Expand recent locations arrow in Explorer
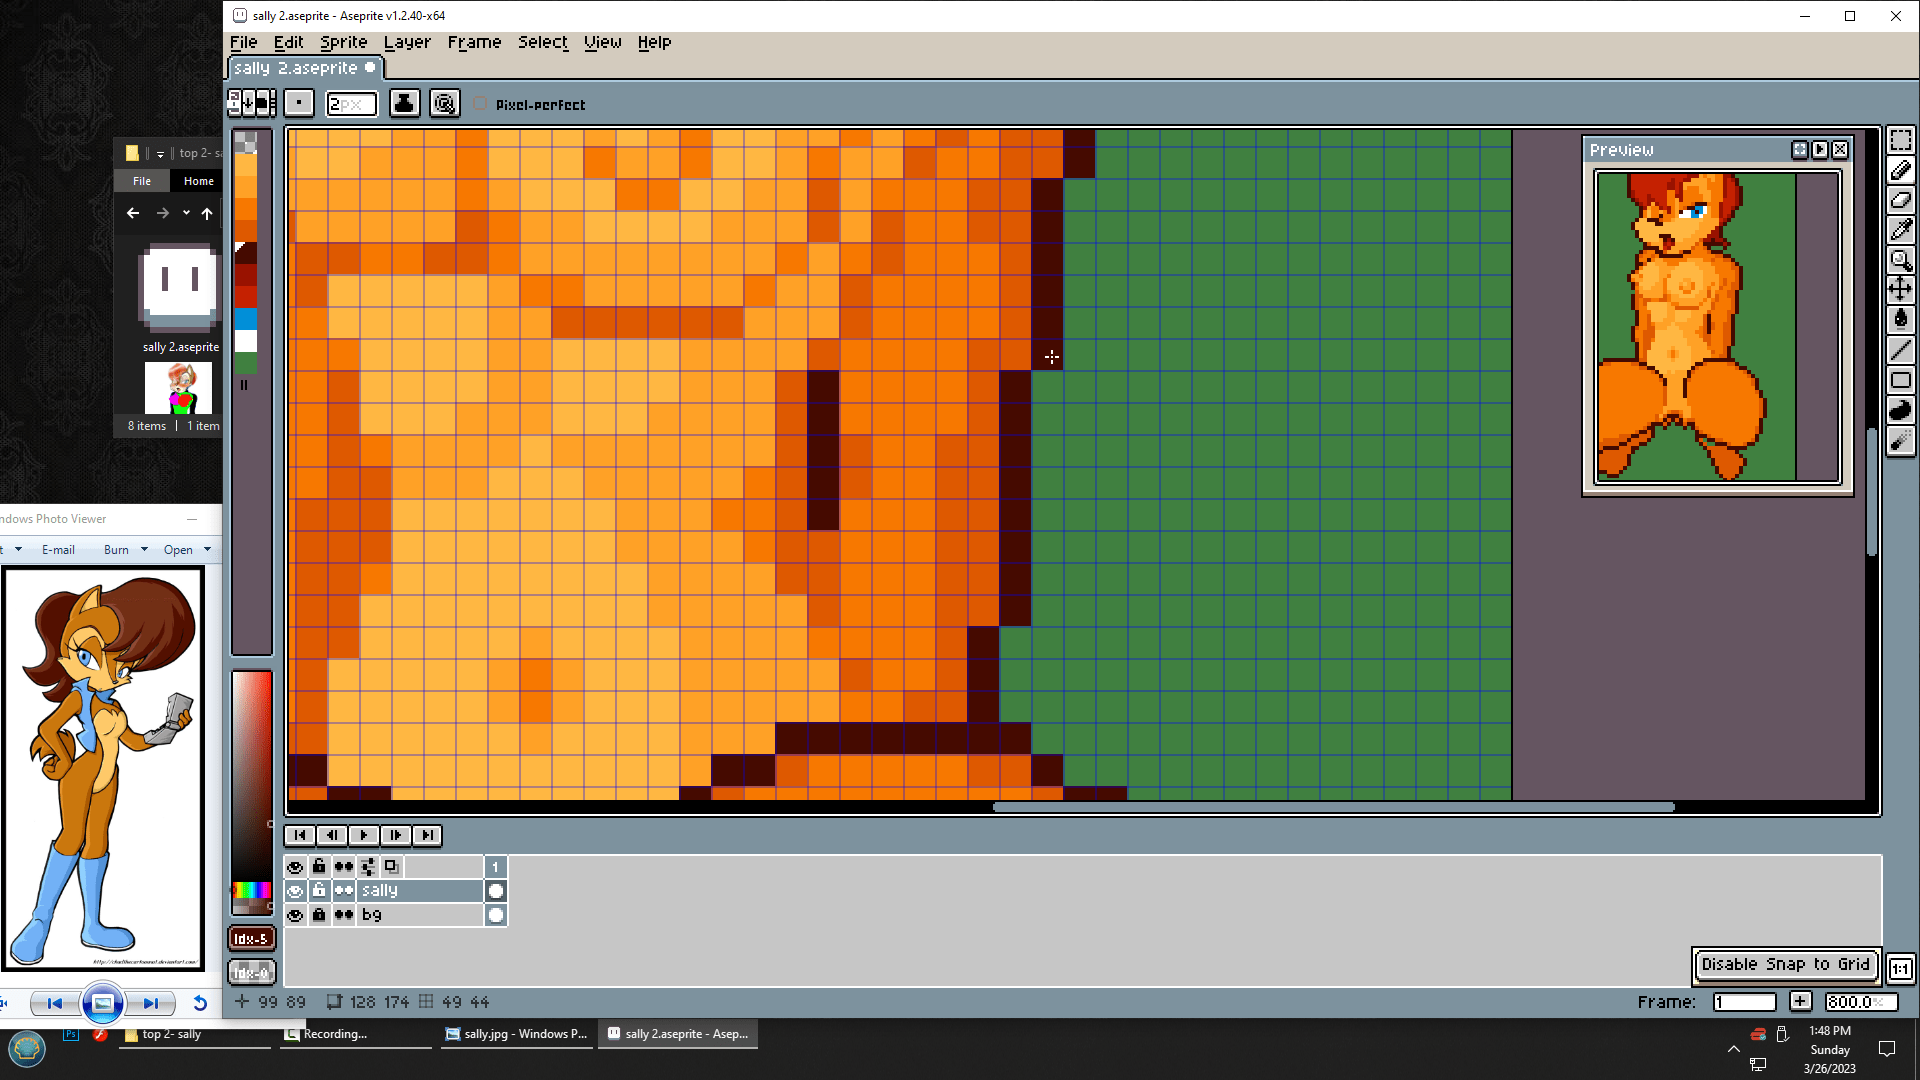Image resolution: width=1920 pixels, height=1080 pixels. [x=186, y=213]
